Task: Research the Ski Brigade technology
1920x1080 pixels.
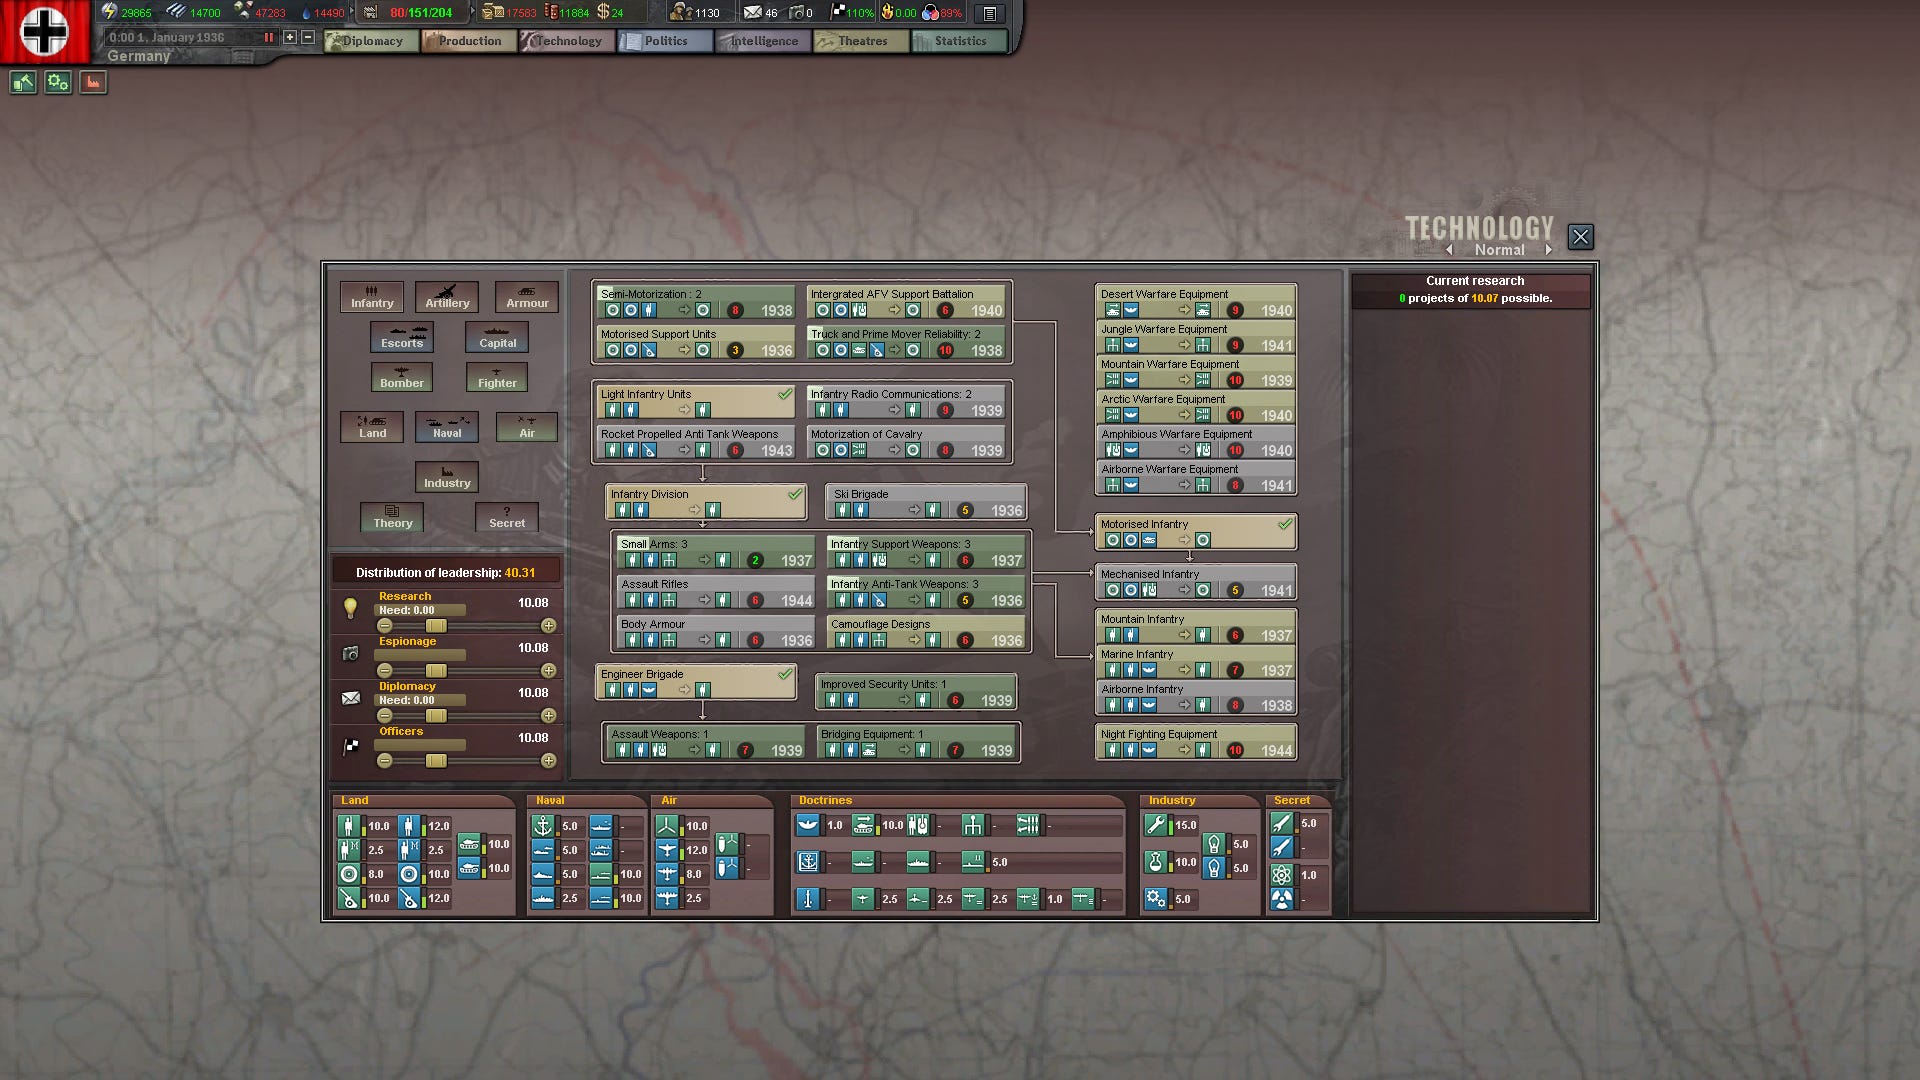Action: pos(926,502)
